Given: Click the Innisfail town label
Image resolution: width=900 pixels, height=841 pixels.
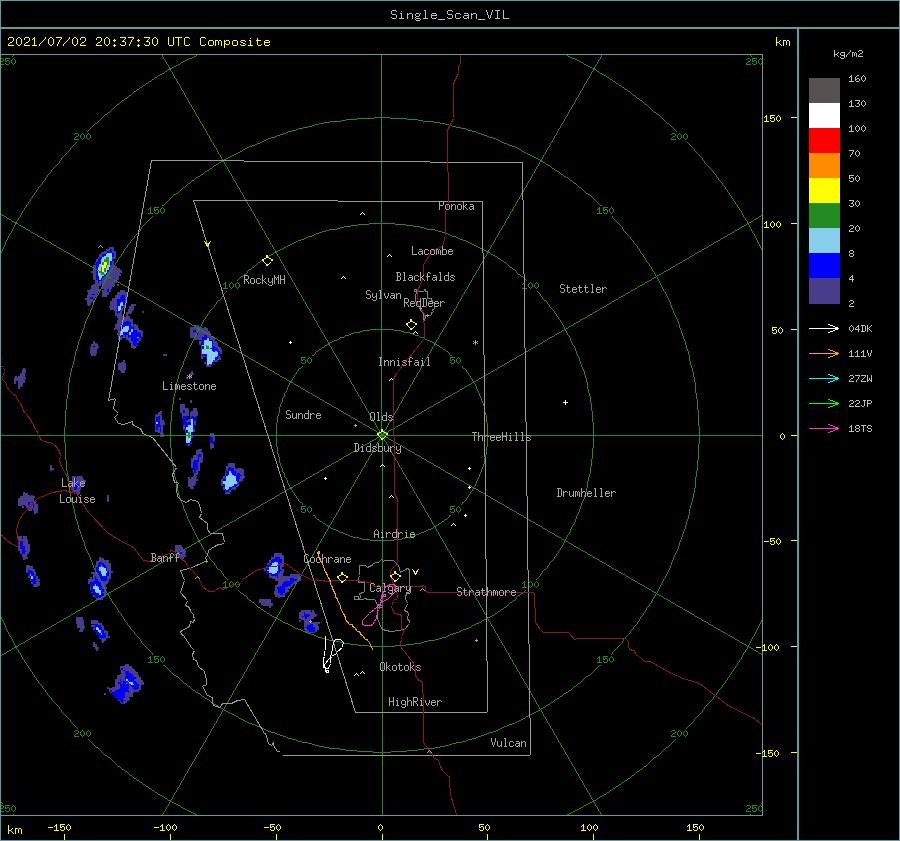Looking at the screenshot, I should 404,362.
